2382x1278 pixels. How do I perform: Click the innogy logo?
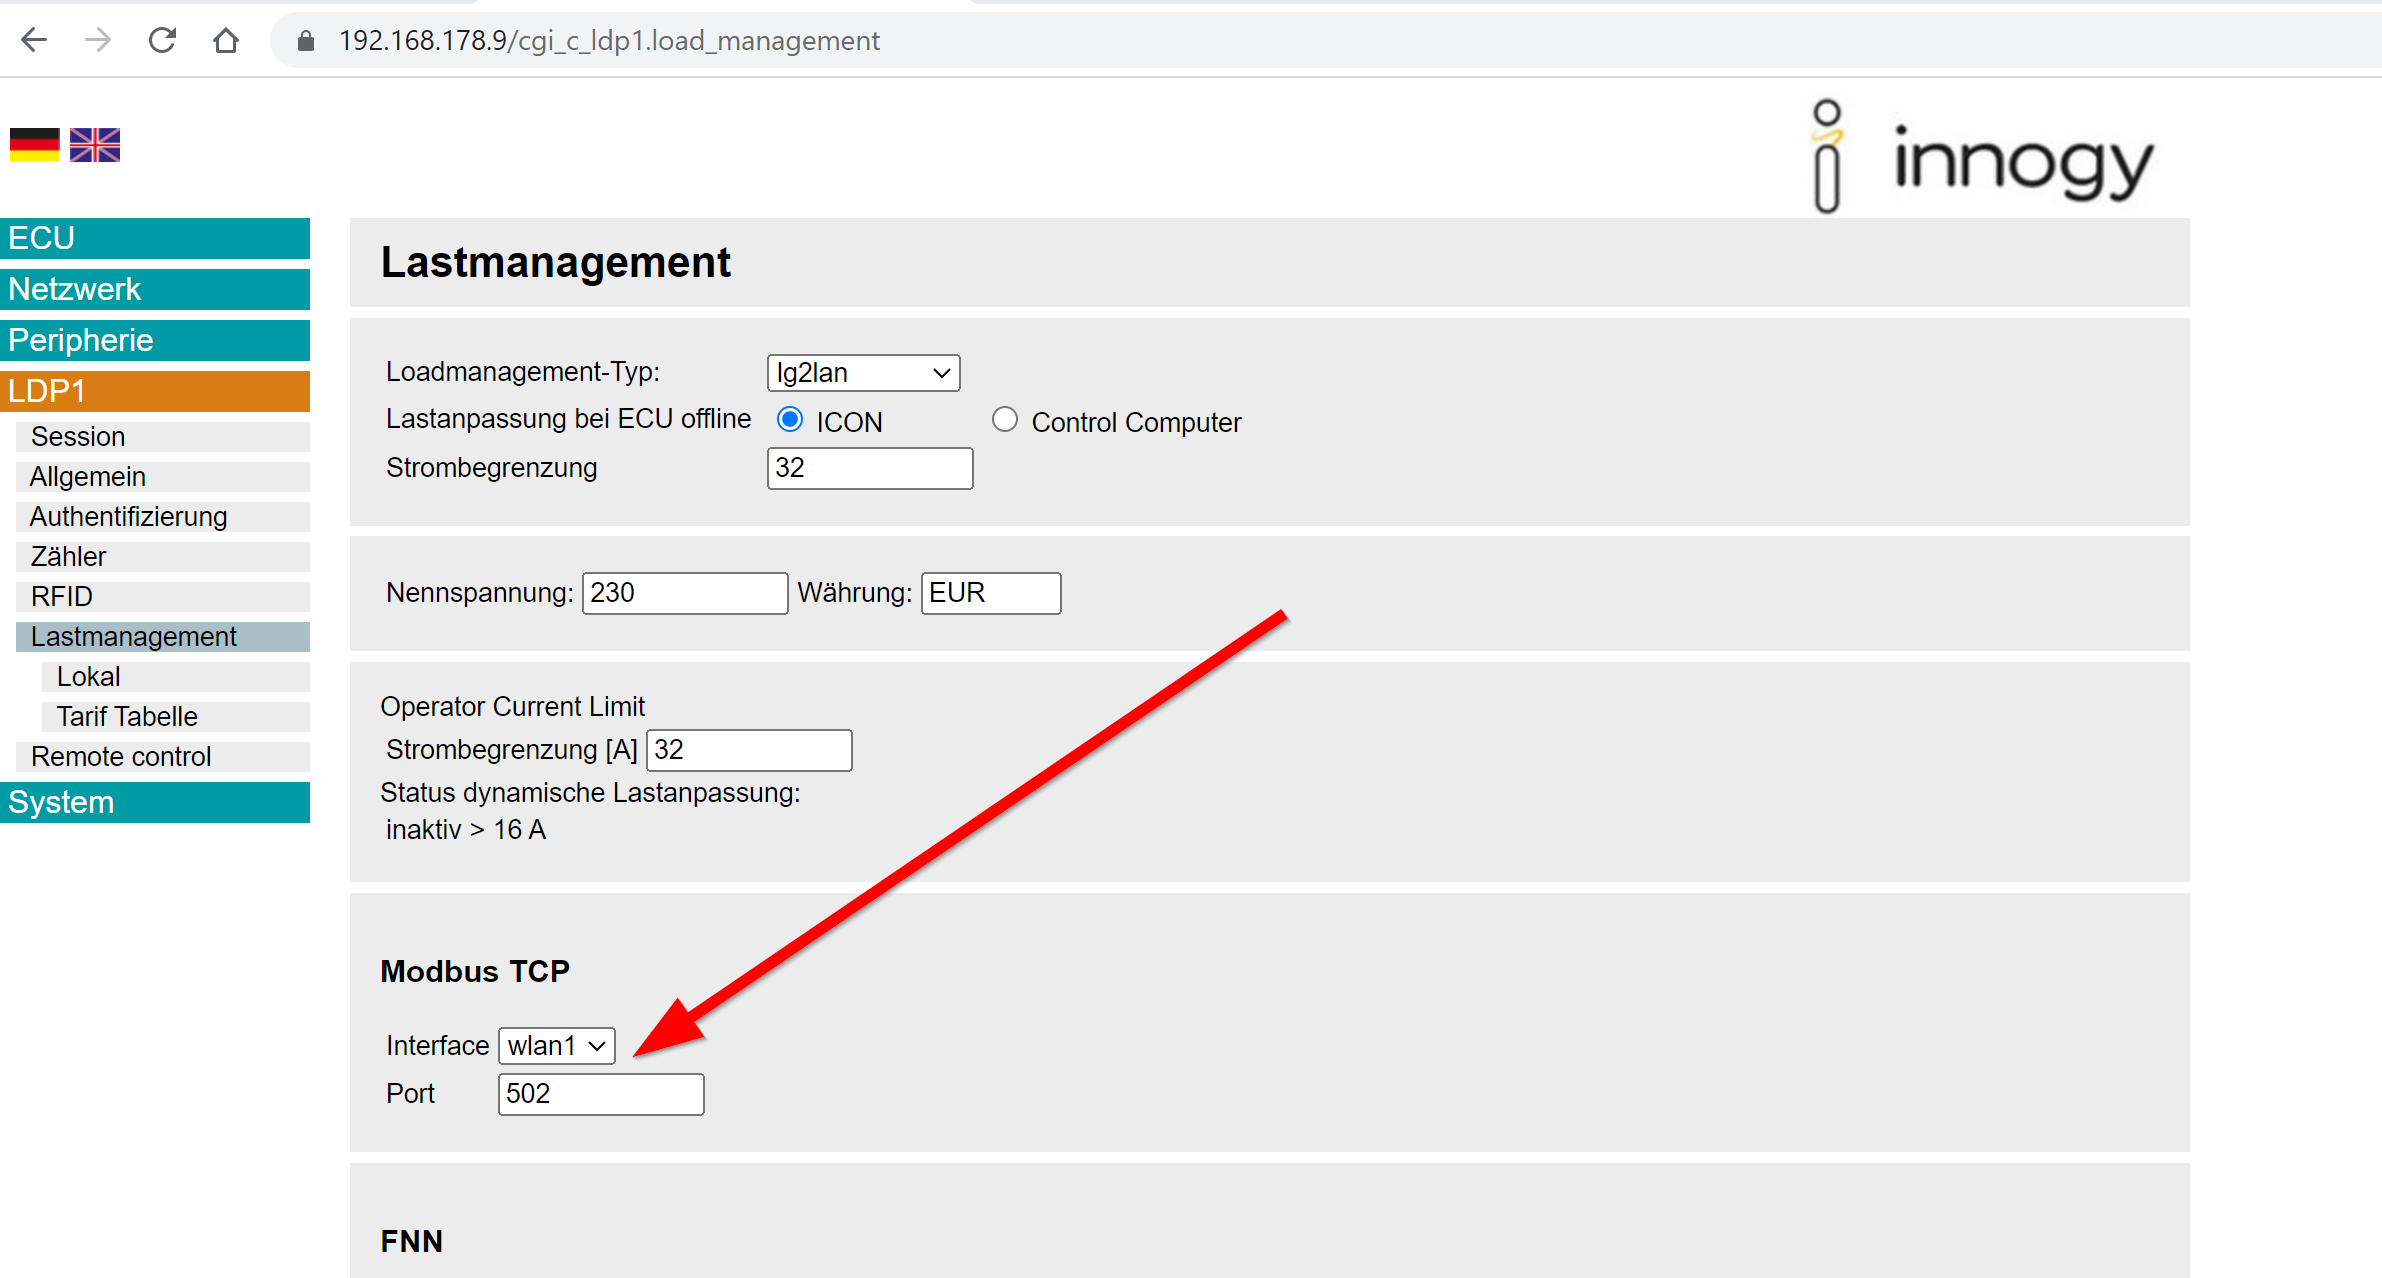1982,157
